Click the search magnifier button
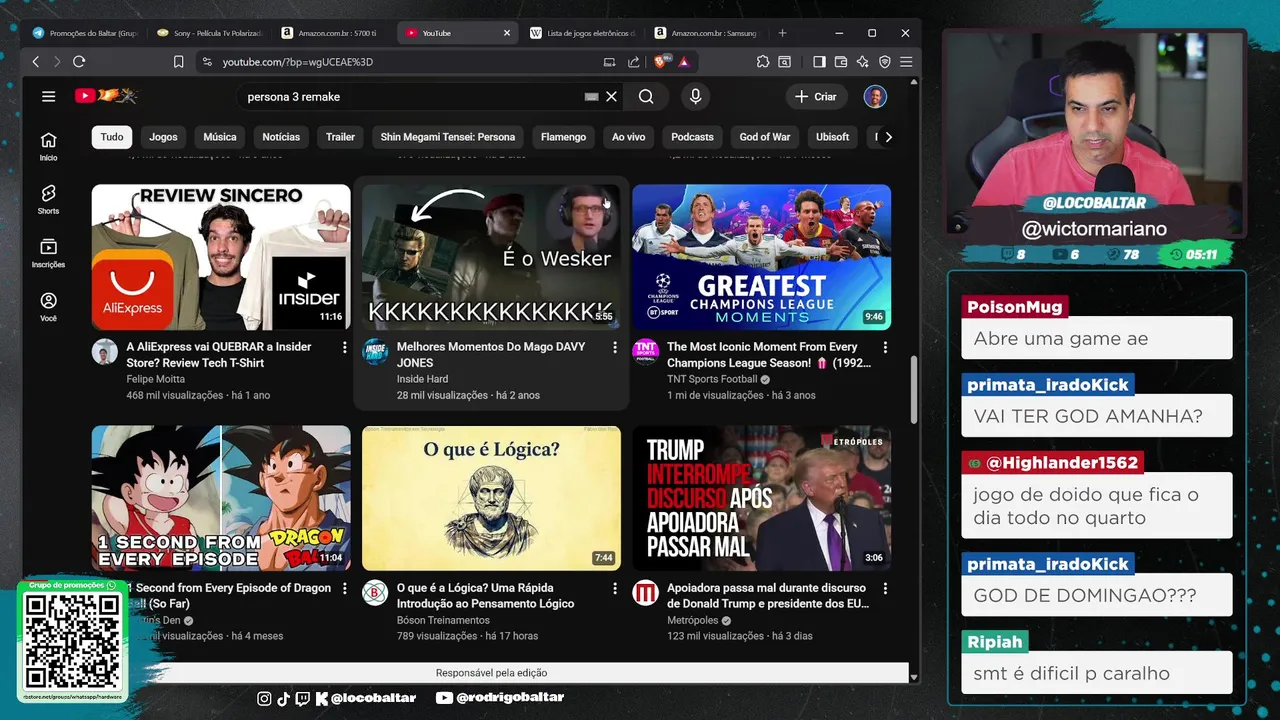Image resolution: width=1280 pixels, height=720 pixels. (x=646, y=97)
